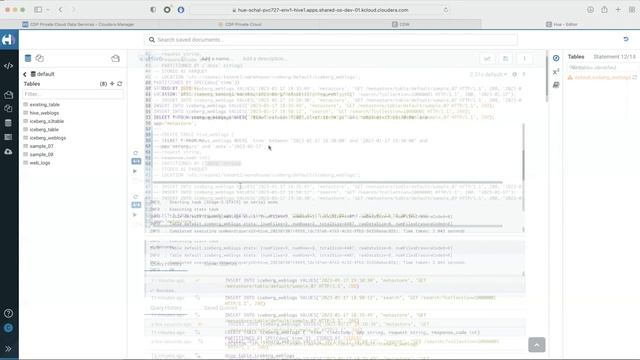Select the documents icon in assist panel

40,58
